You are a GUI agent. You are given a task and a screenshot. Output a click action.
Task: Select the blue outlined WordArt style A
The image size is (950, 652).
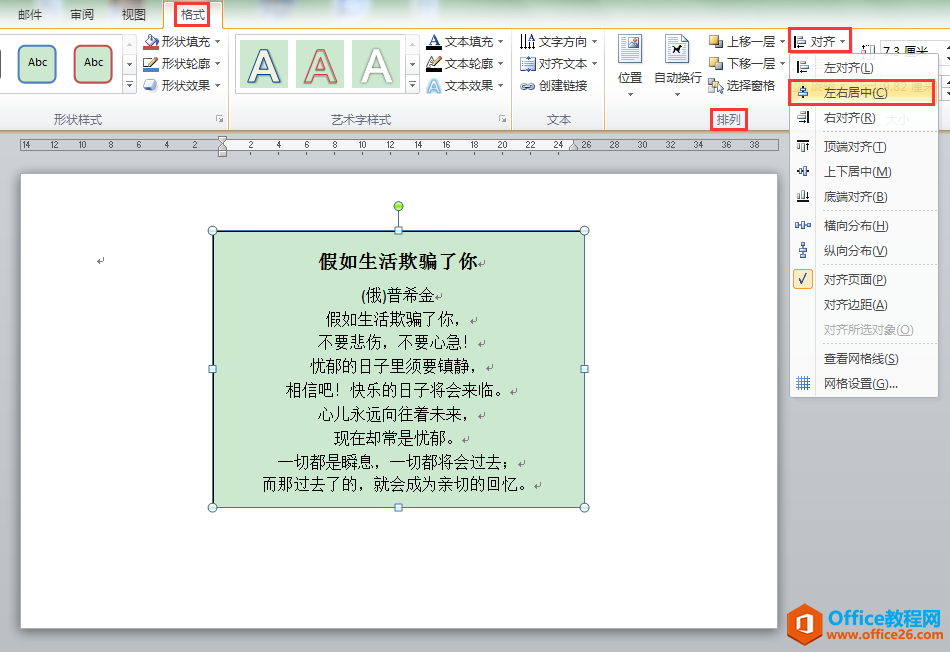point(264,65)
